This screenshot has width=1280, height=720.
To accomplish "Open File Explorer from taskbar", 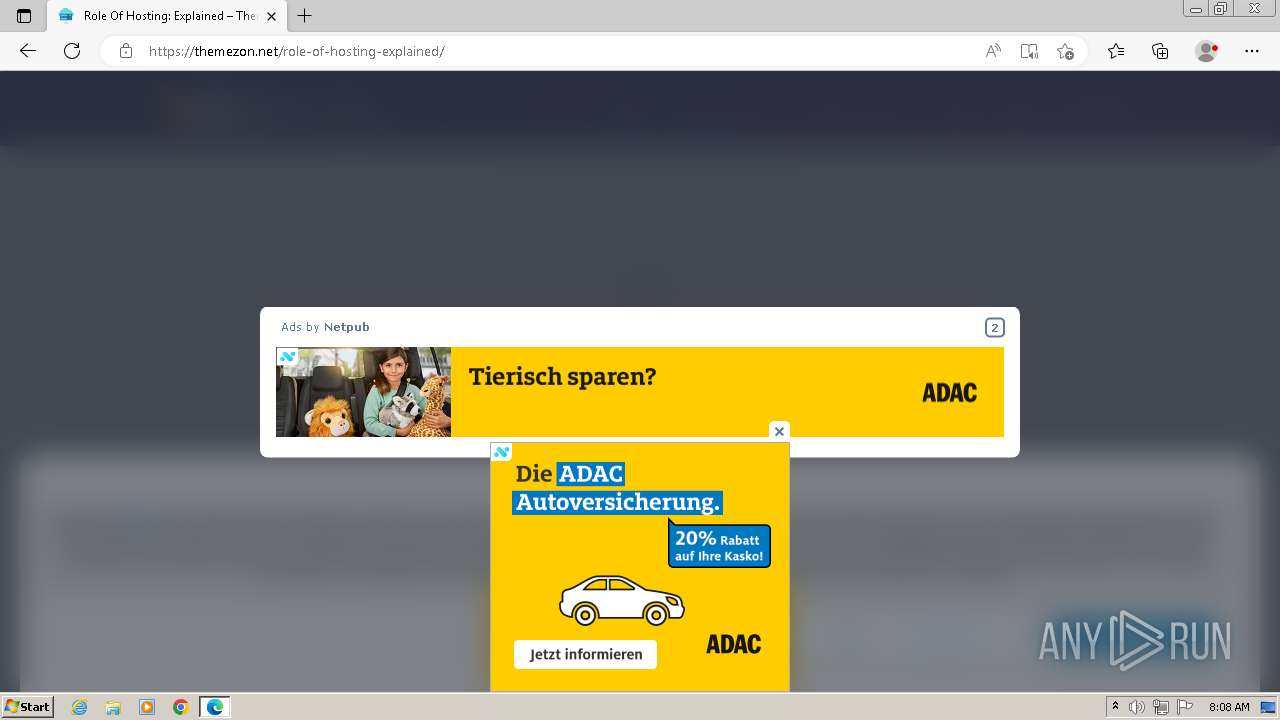I will pyautogui.click(x=113, y=707).
